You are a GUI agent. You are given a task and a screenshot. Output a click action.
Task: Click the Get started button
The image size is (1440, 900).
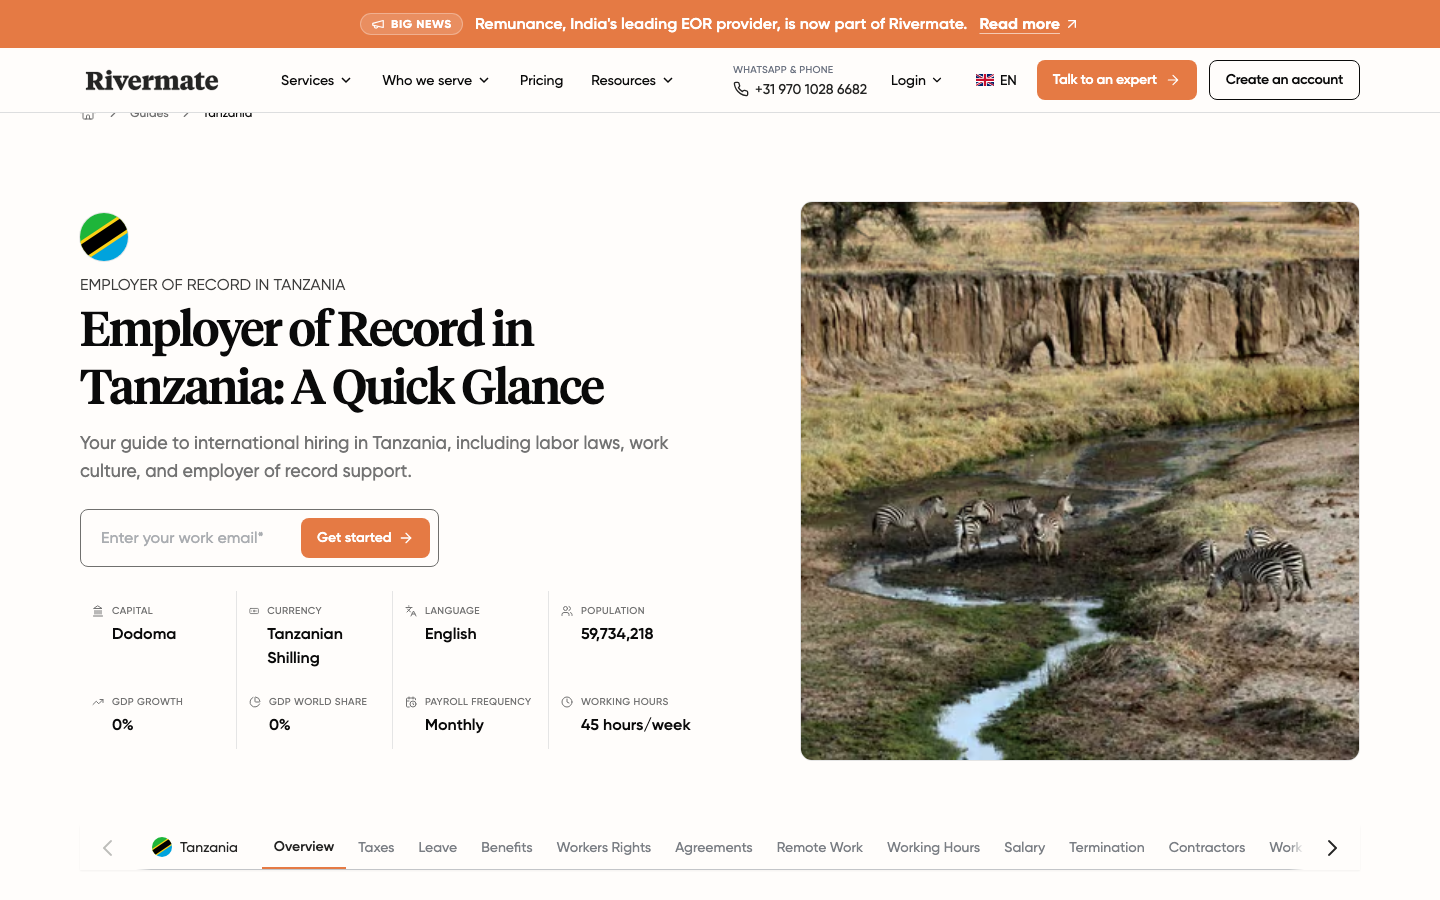click(x=365, y=538)
